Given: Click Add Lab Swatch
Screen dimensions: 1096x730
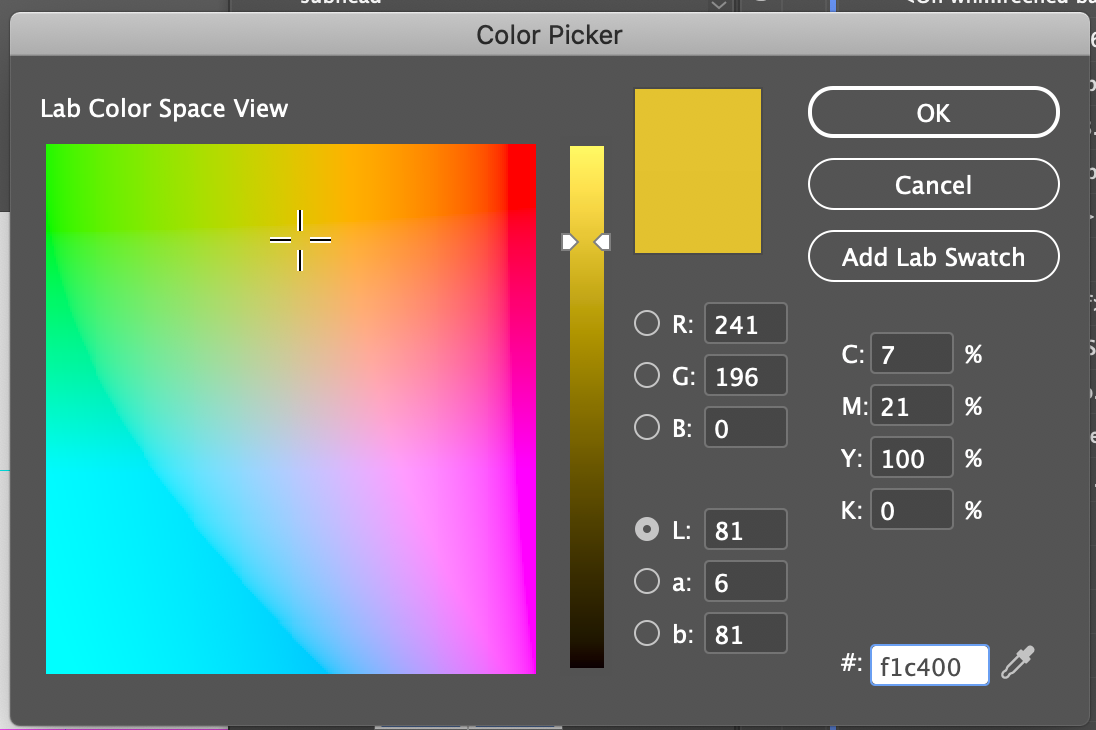Looking at the screenshot, I should (x=932, y=256).
